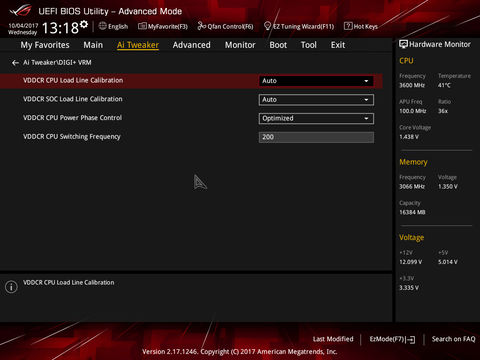Click the ROG logo
Screen dimensions: 480x360
21,11
